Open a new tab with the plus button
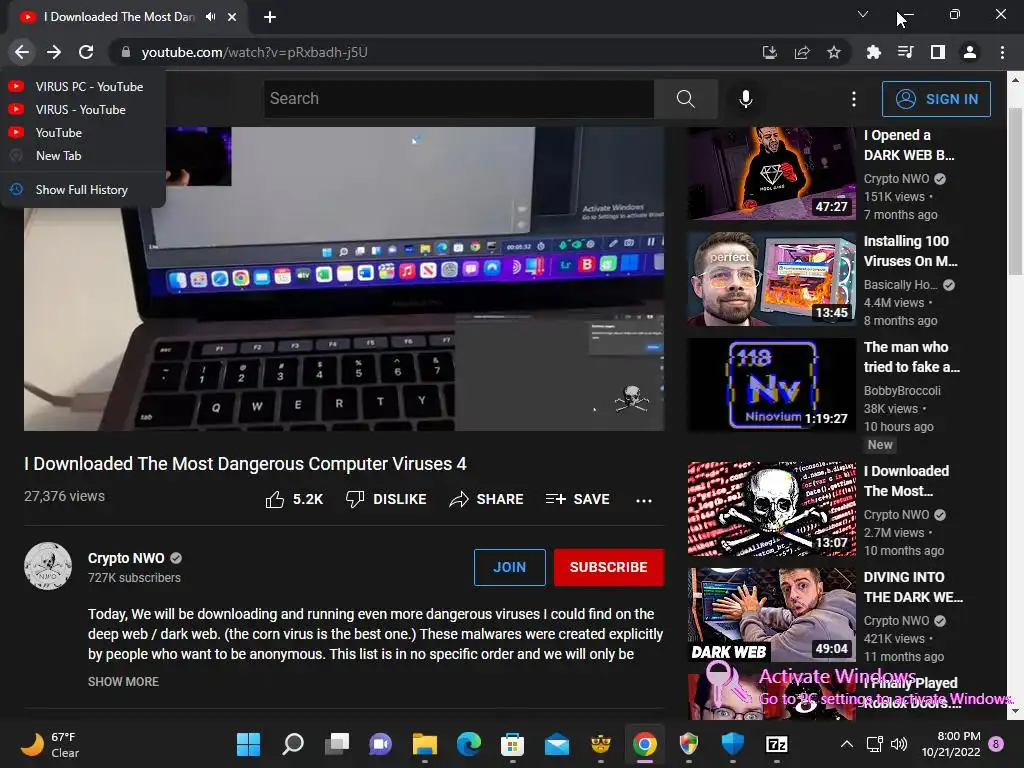The height and width of the screenshot is (768, 1024). [270, 17]
